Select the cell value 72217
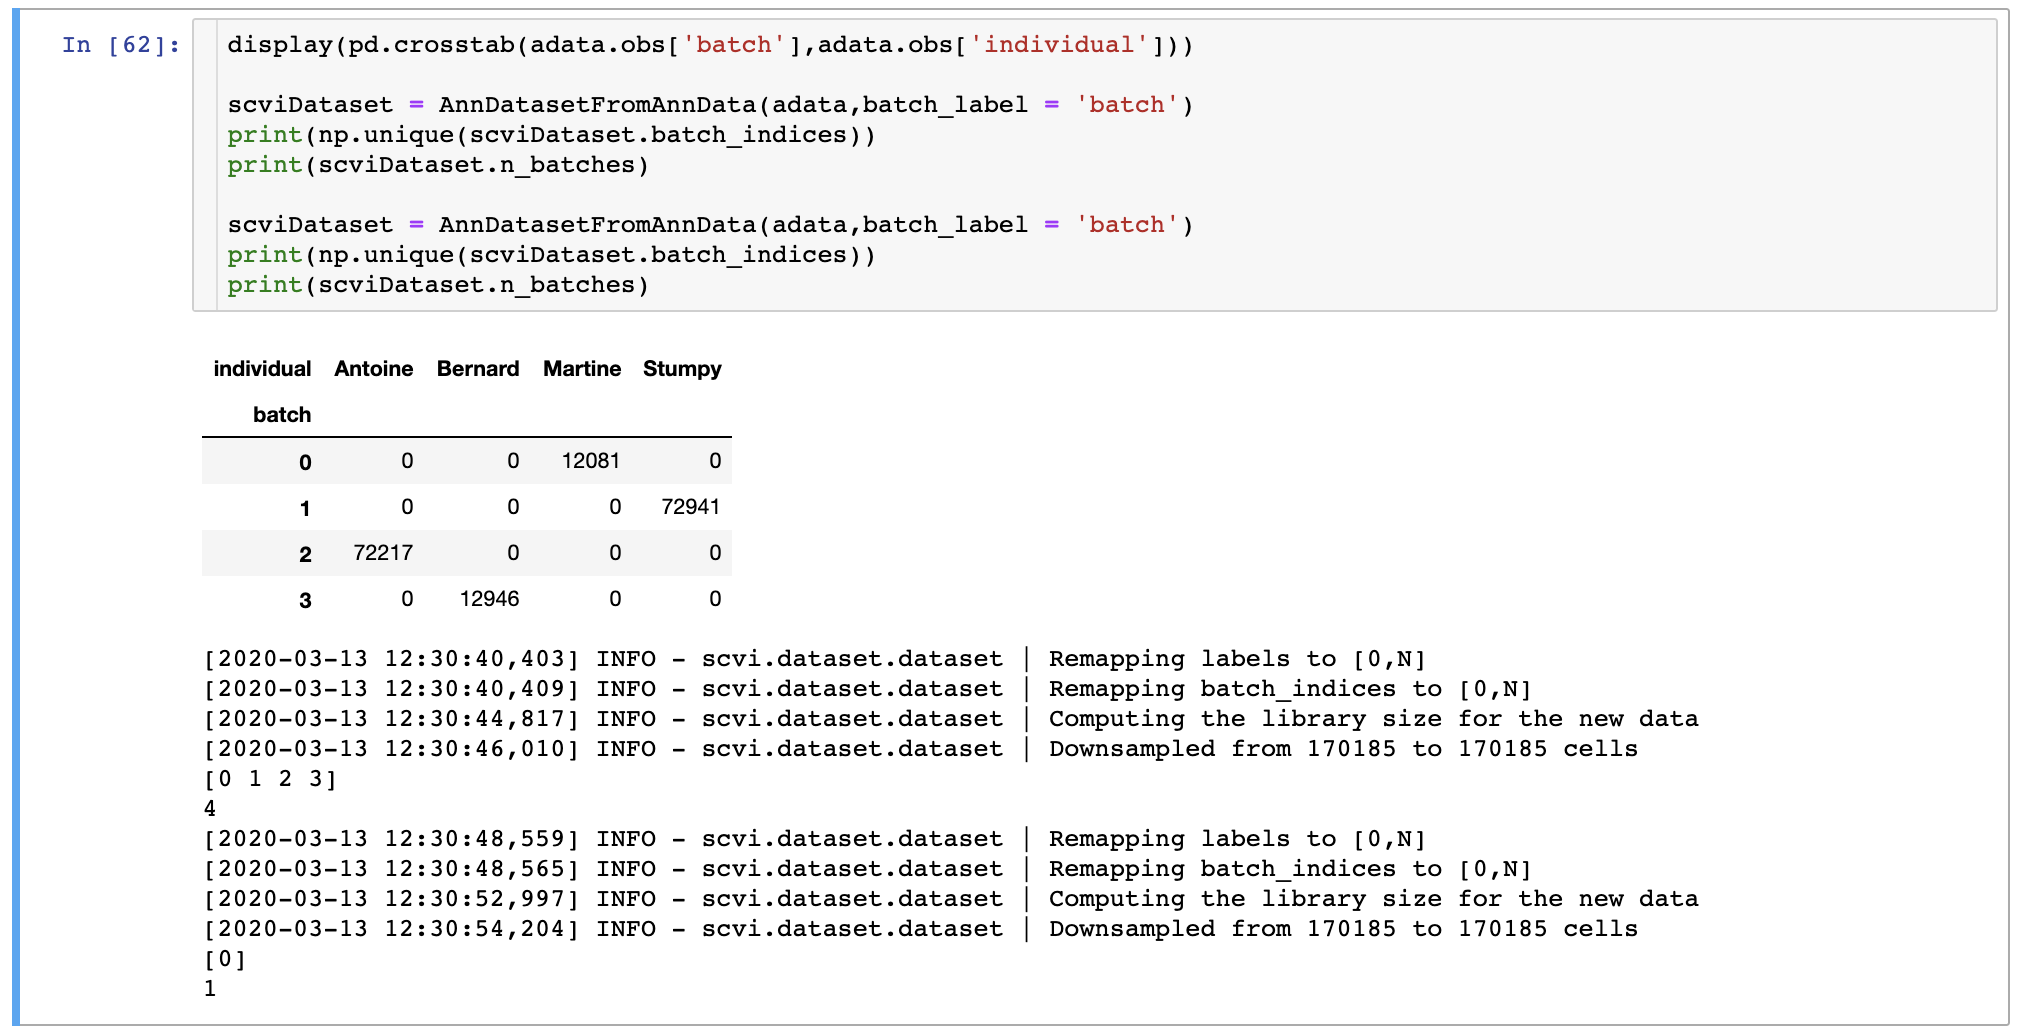The image size is (2028, 1036). click(383, 553)
